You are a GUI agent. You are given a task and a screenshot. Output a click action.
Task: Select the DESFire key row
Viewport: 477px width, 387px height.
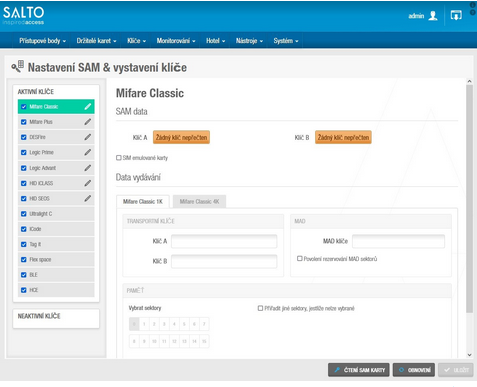point(56,137)
